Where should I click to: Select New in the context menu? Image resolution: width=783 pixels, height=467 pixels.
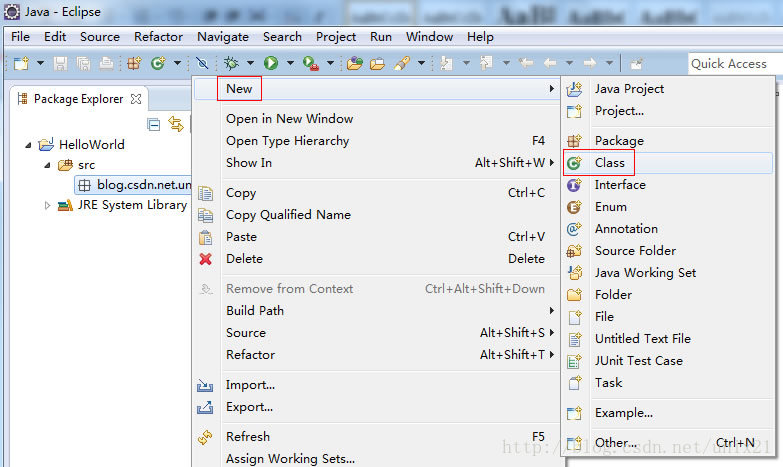pos(376,89)
